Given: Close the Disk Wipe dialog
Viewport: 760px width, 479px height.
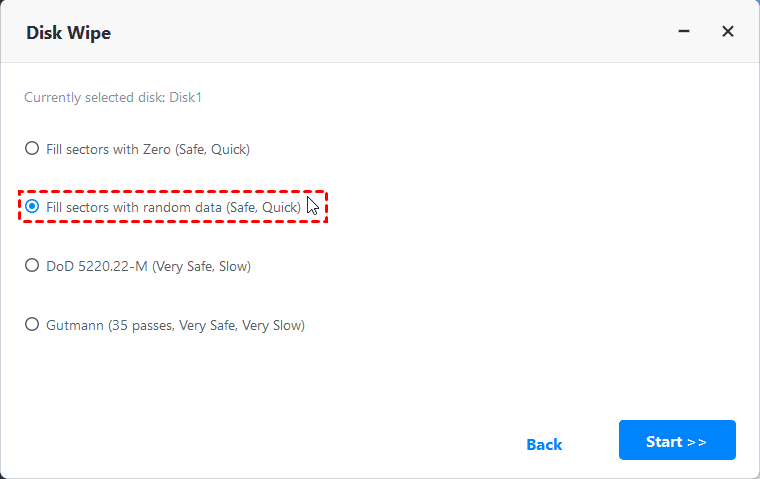Looking at the screenshot, I should point(728,32).
